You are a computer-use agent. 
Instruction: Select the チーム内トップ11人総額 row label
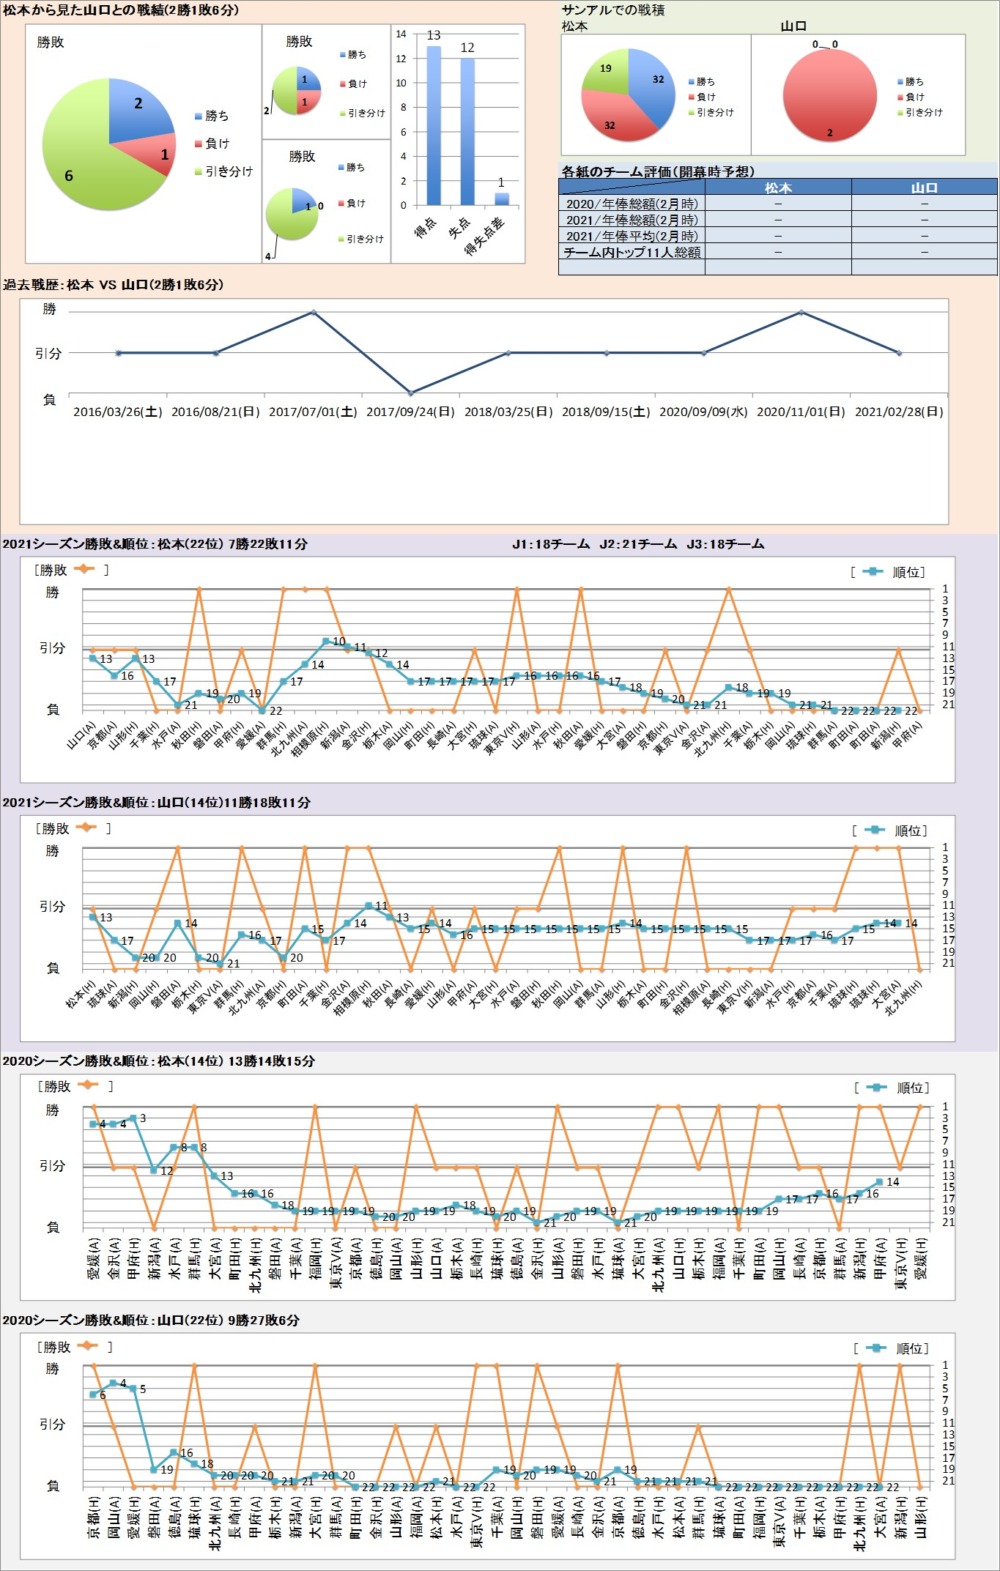(x=632, y=252)
